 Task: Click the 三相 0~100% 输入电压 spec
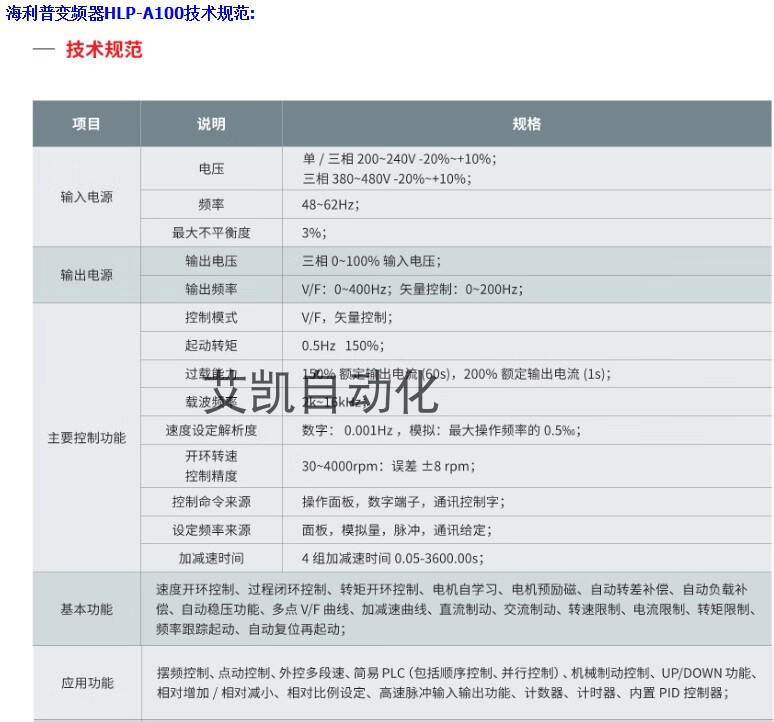370,261
